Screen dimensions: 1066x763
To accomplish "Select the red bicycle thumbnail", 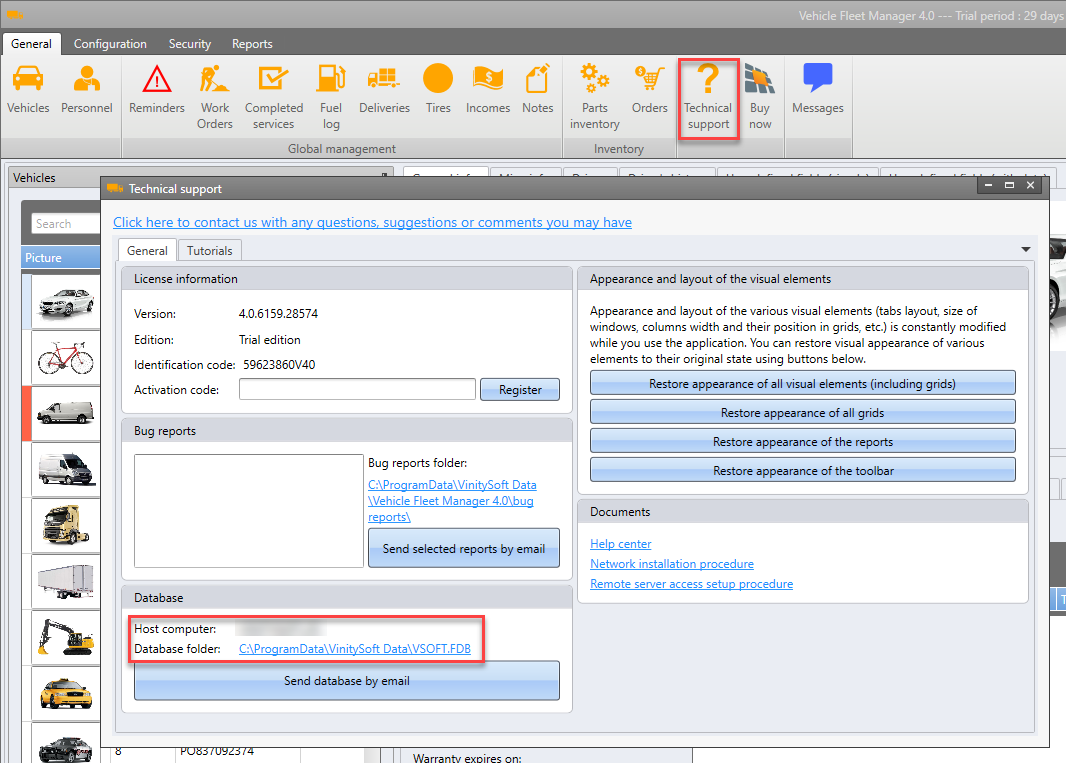I will (65, 358).
